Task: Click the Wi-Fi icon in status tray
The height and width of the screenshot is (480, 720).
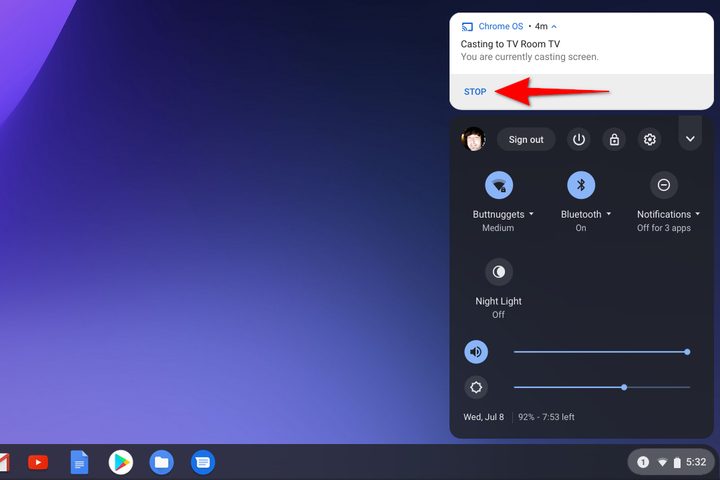Action: pyautogui.click(x=662, y=463)
